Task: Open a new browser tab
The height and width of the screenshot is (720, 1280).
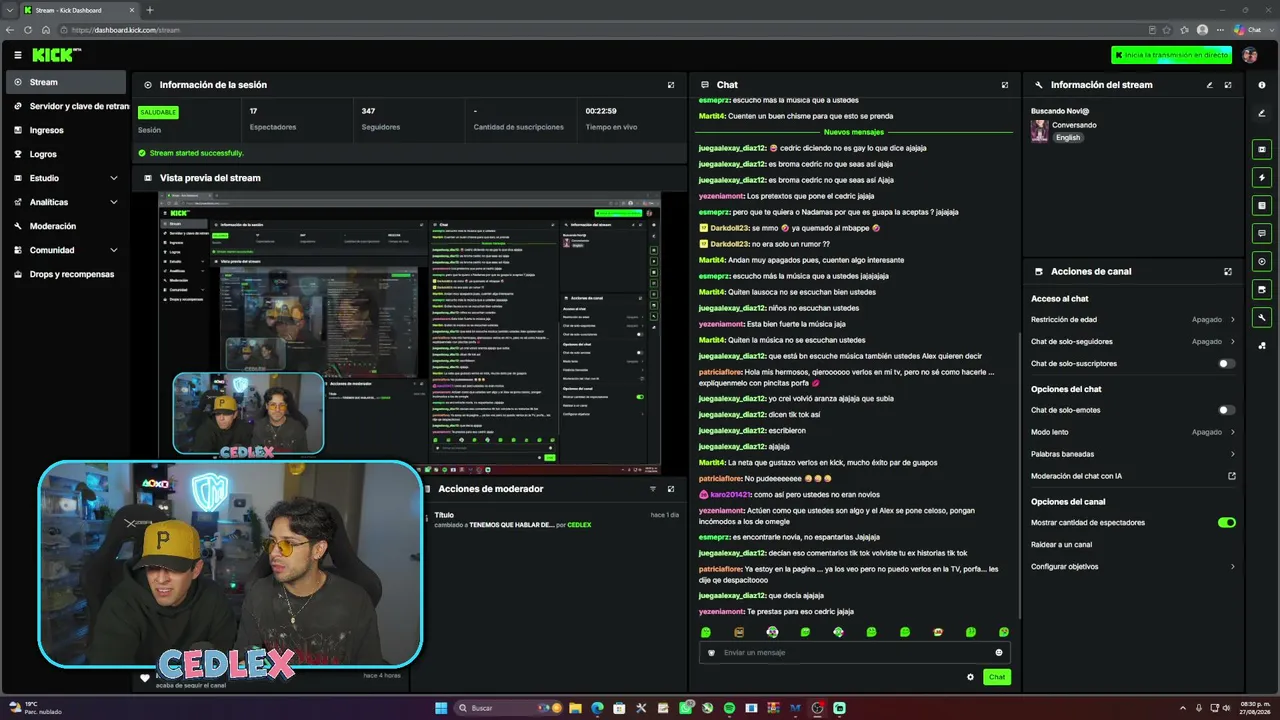Action: (150, 10)
